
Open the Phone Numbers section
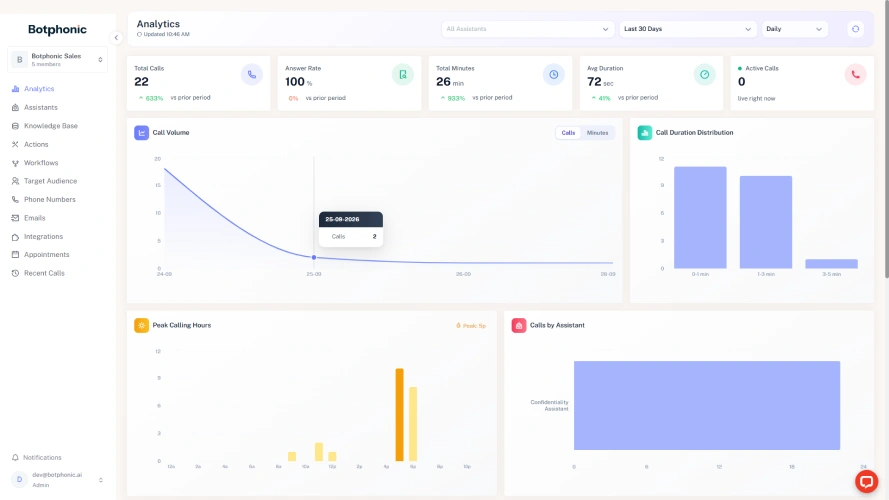tap(50, 200)
